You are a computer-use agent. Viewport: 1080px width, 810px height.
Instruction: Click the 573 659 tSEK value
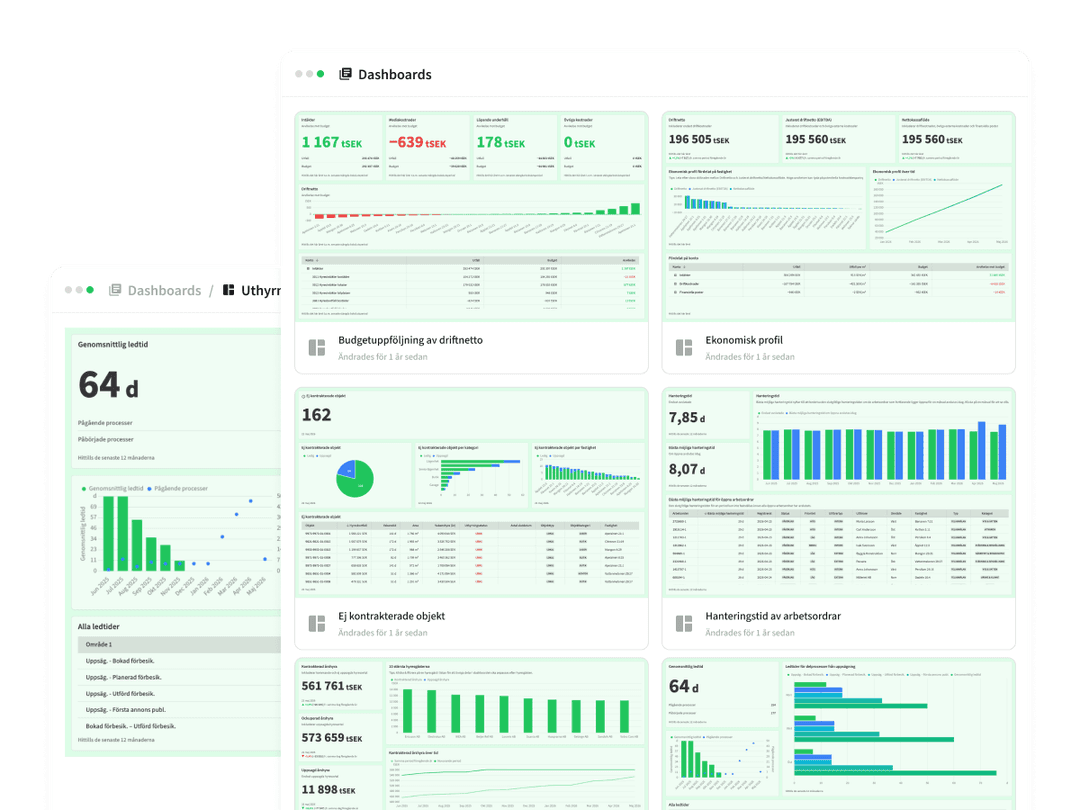click(x=332, y=738)
